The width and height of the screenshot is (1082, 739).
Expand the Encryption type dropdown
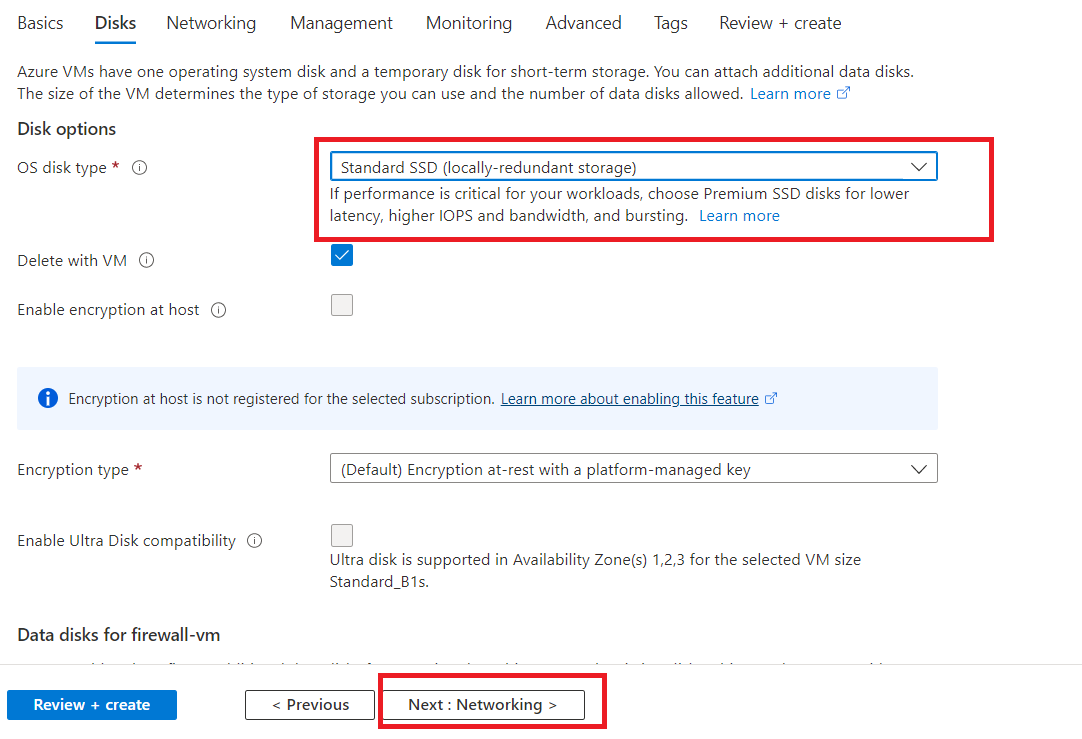(633, 469)
